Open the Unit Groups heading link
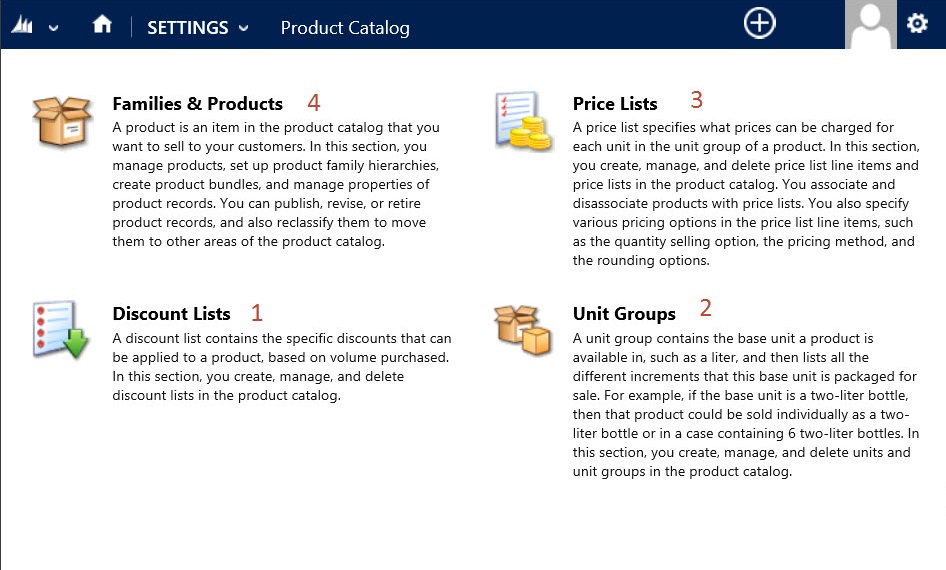This screenshot has width=946, height=570. (624, 314)
